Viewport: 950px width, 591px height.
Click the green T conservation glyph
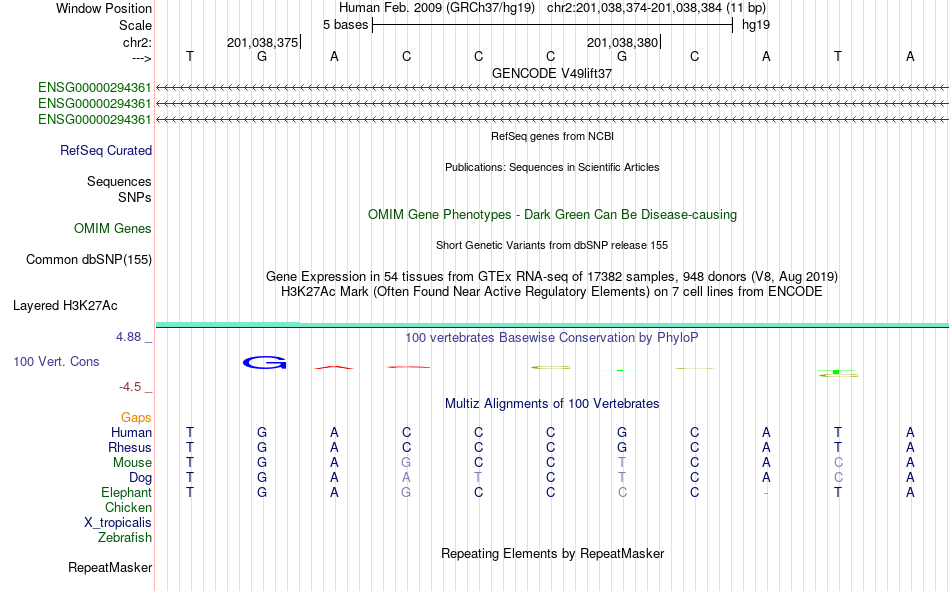point(836,371)
